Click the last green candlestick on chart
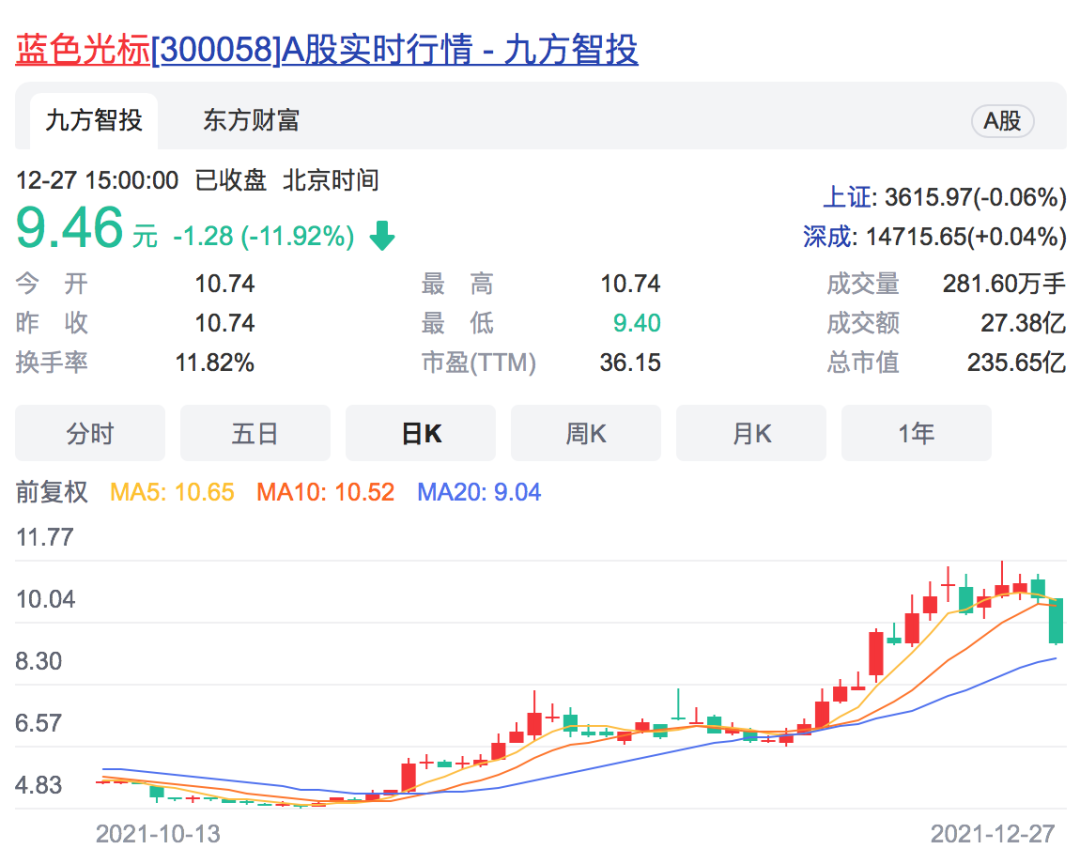This screenshot has height=849, width=1080. click(1056, 621)
